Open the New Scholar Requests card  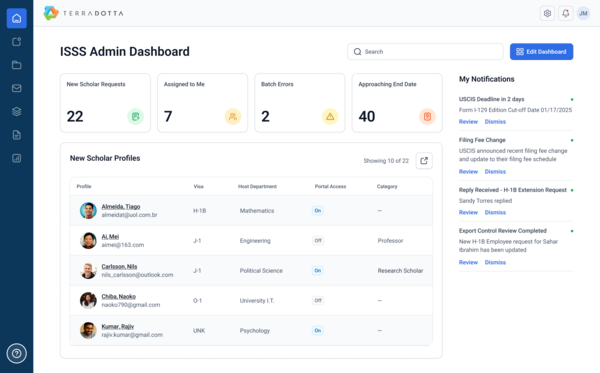point(105,103)
